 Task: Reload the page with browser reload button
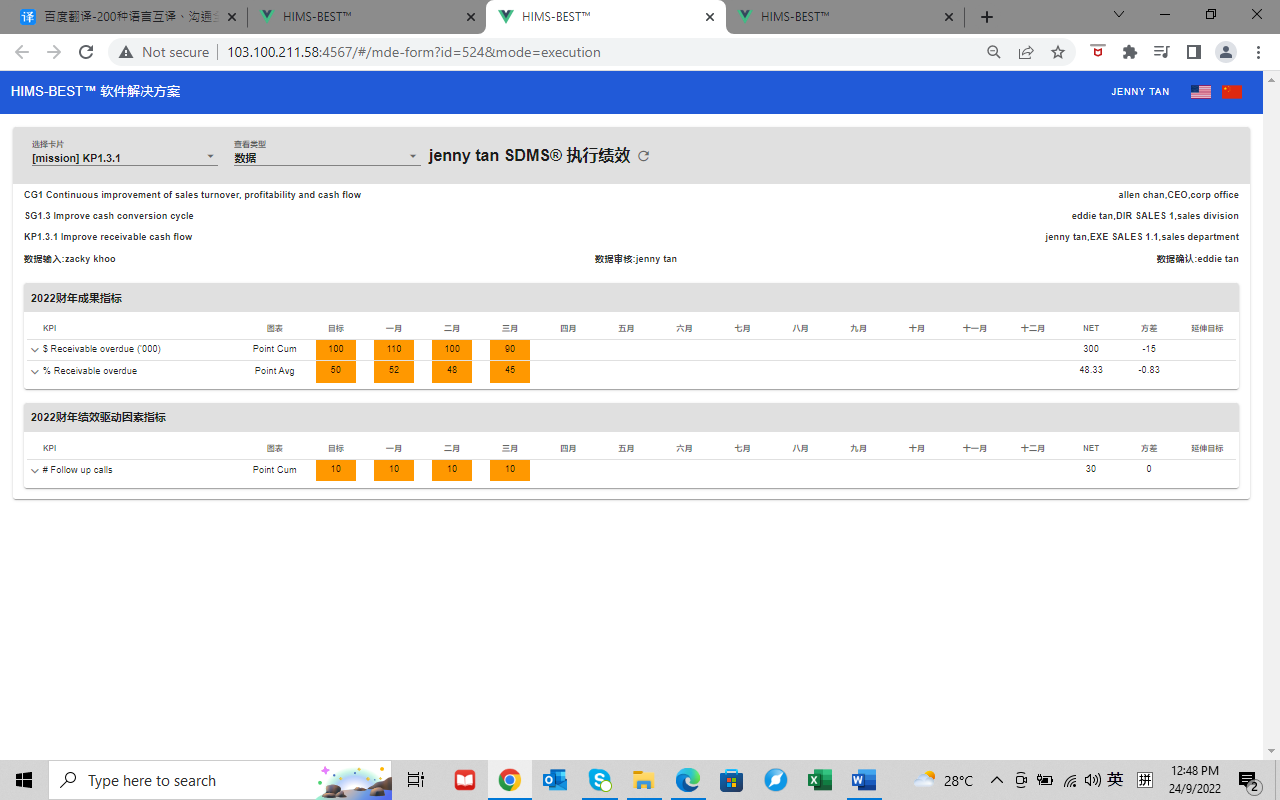[x=86, y=52]
